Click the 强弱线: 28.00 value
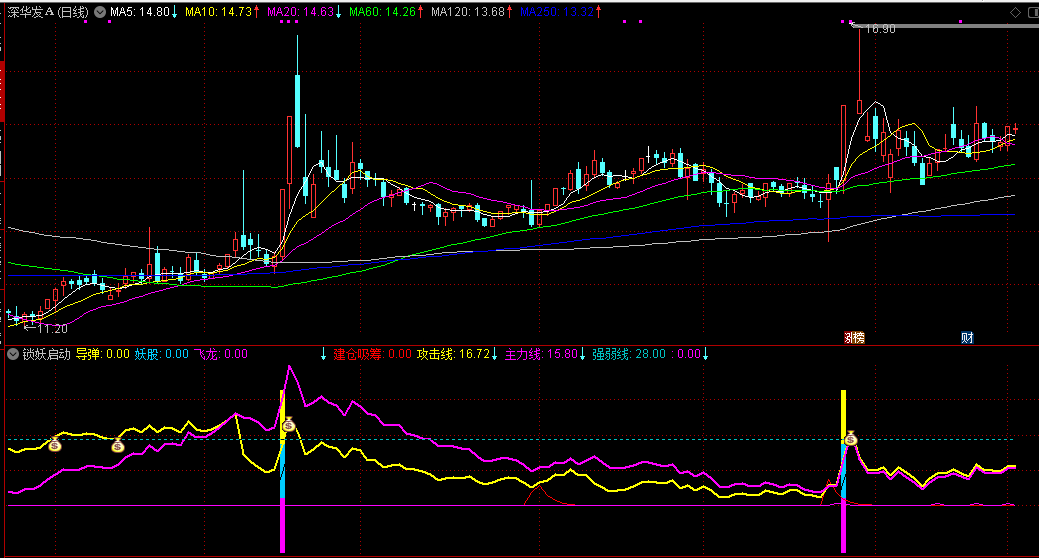 (629, 355)
